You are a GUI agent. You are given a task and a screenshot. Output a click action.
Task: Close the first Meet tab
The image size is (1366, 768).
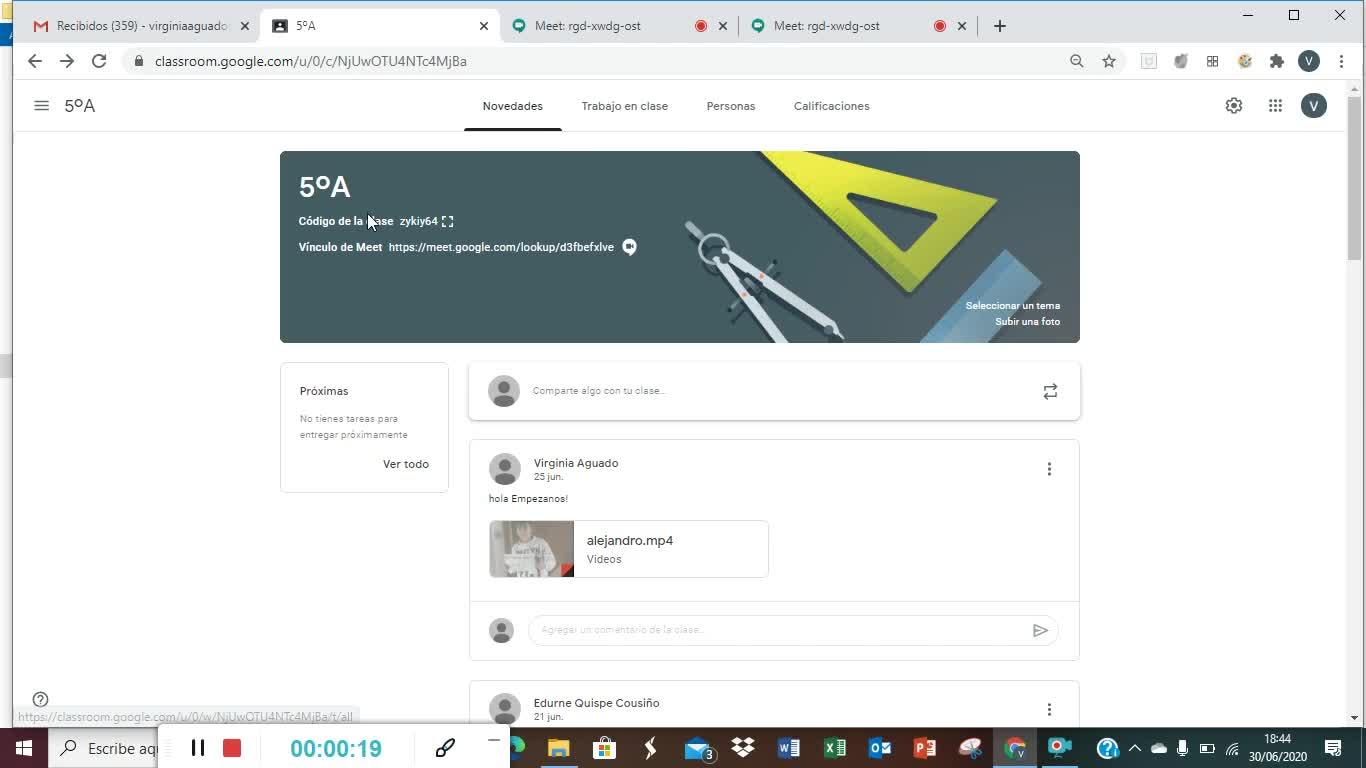723,26
